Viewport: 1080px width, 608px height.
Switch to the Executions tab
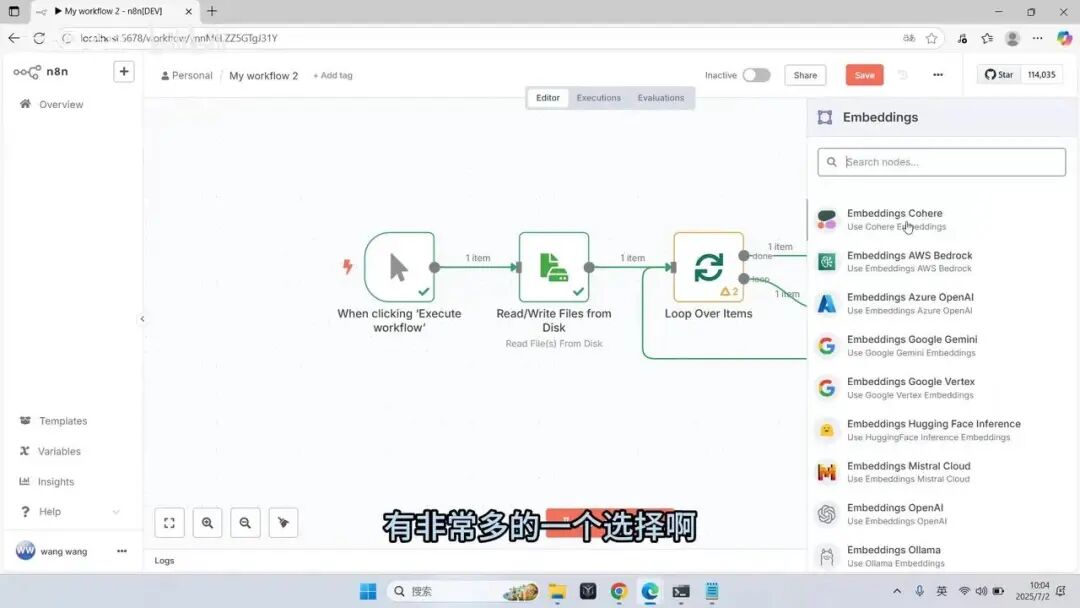click(599, 98)
